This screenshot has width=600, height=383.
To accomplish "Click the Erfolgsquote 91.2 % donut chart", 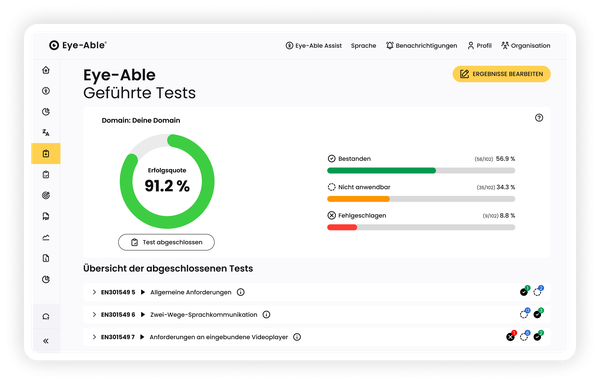I will pyautogui.click(x=167, y=181).
